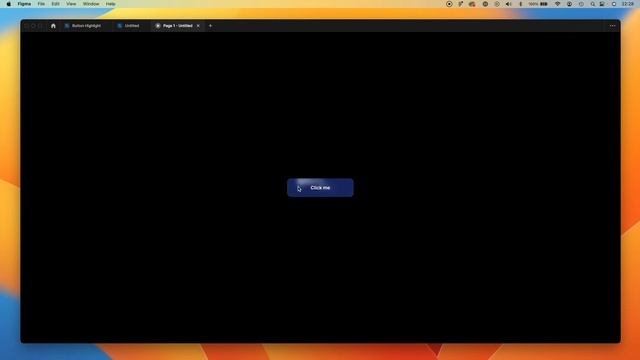Screen dimensions: 640x360
Task: Open a new tab with plus icon
Action: (210, 26)
